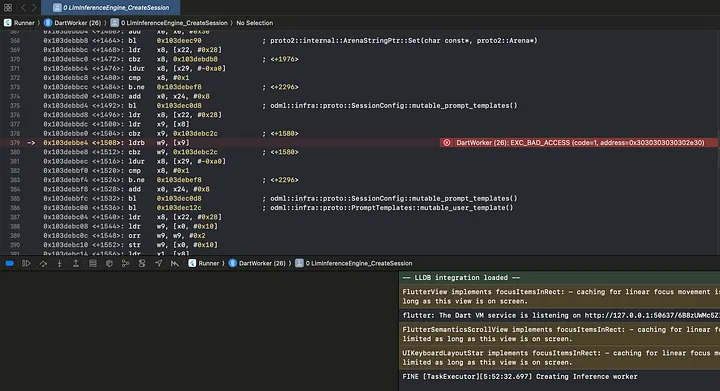Click the Continue program execution button
Viewport: 720px width, 391px height.
pos(26,263)
